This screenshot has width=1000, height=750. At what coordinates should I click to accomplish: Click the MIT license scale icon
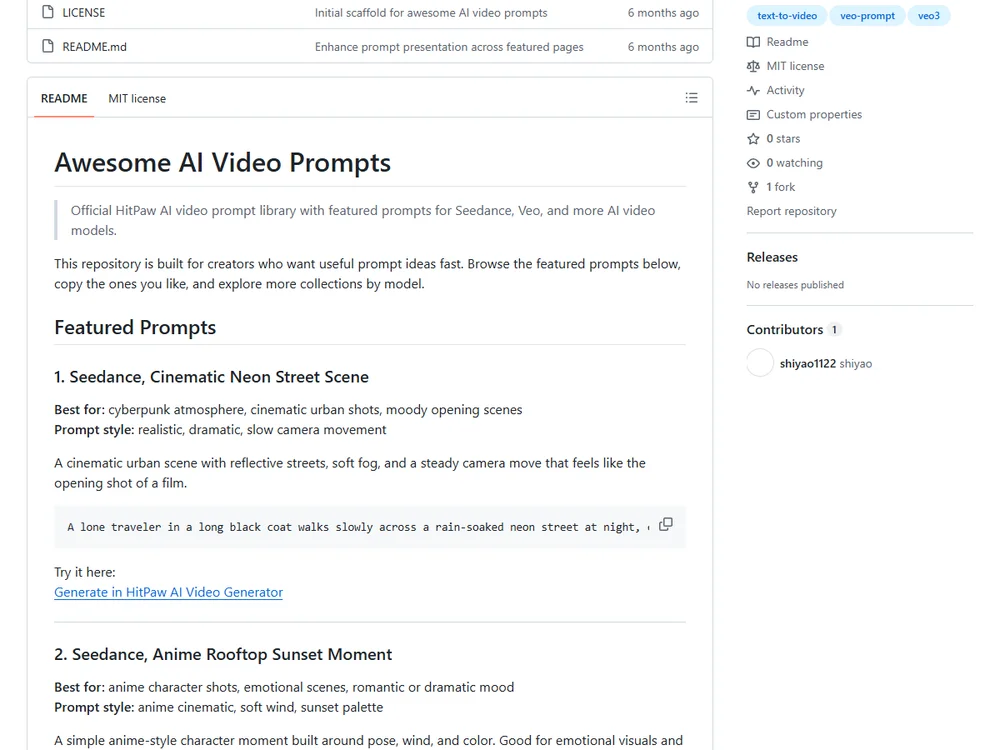753,66
